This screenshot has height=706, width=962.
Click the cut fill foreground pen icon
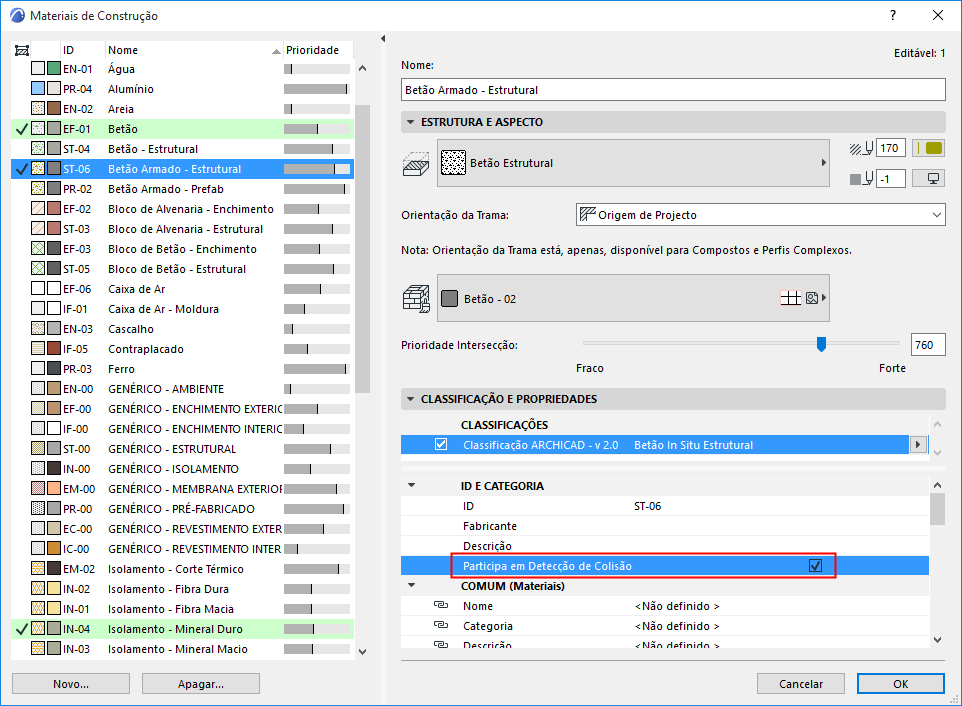861,148
